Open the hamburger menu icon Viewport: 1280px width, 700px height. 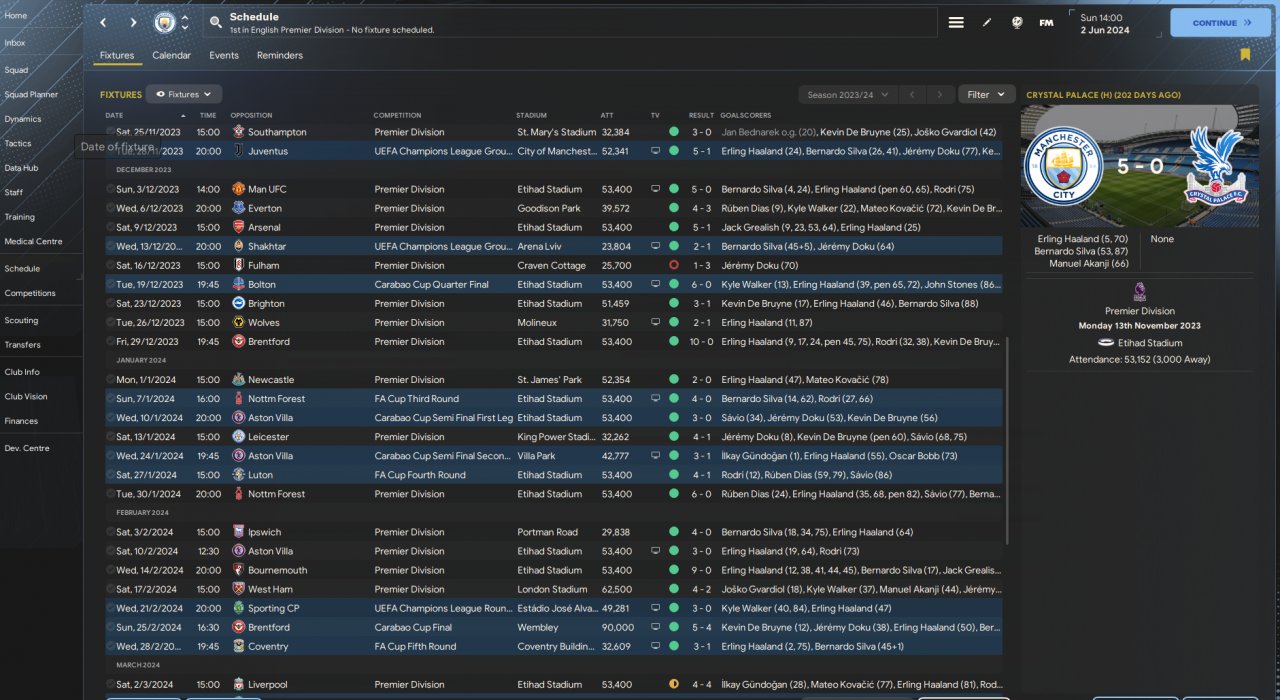pos(956,22)
